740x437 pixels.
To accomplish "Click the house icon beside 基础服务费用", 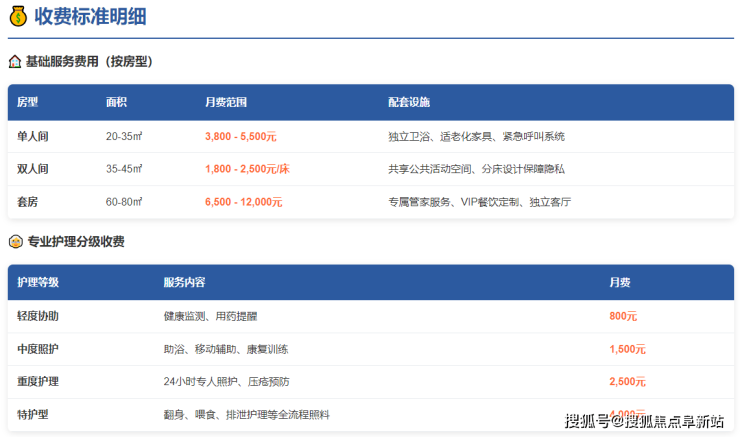I will click(15, 62).
